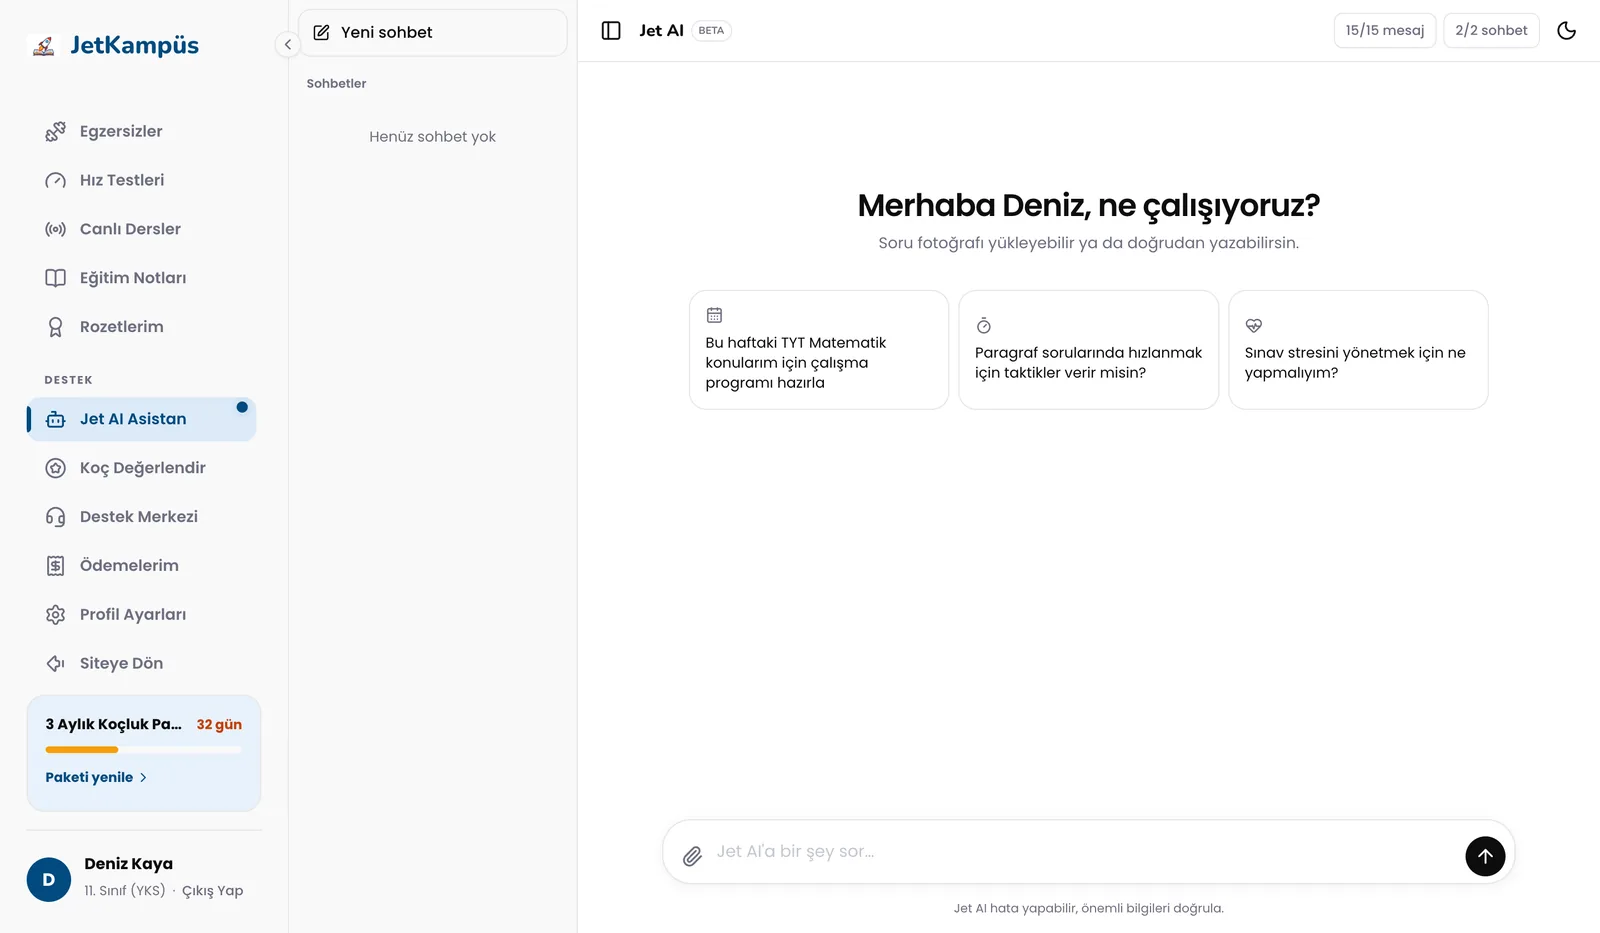Image resolution: width=1600 pixels, height=933 pixels.
Task: Click the Profil Ayarları gear icon
Action: coord(56,615)
